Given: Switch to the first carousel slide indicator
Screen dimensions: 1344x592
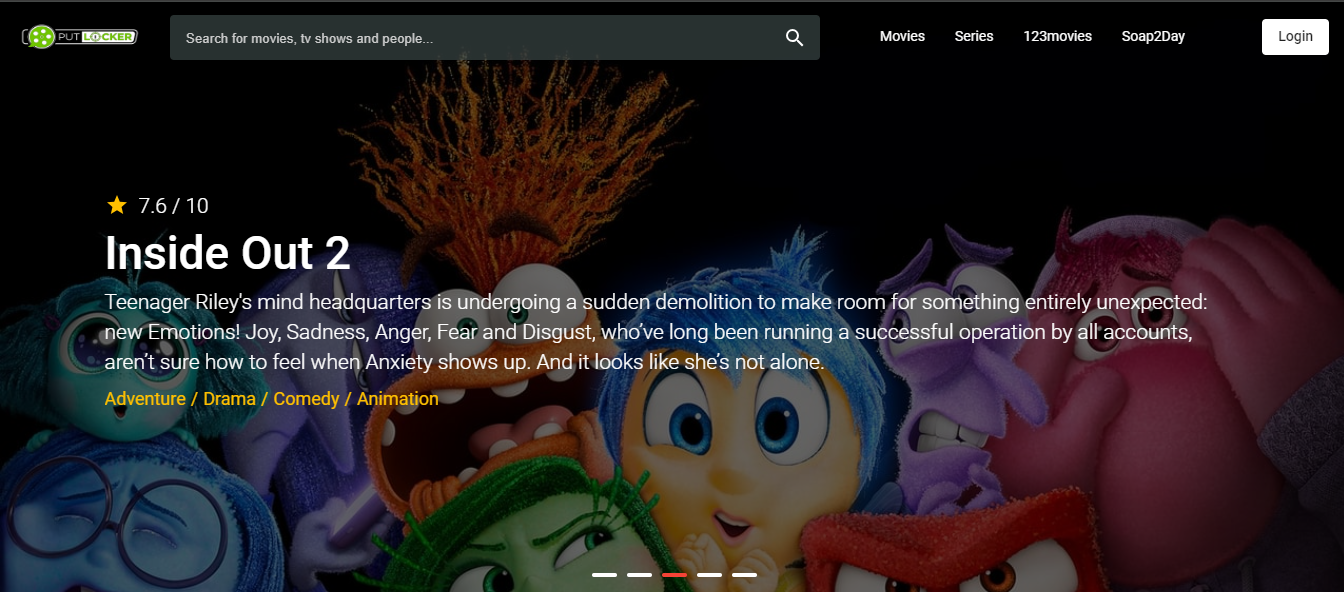Looking at the screenshot, I should click(x=604, y=575).
